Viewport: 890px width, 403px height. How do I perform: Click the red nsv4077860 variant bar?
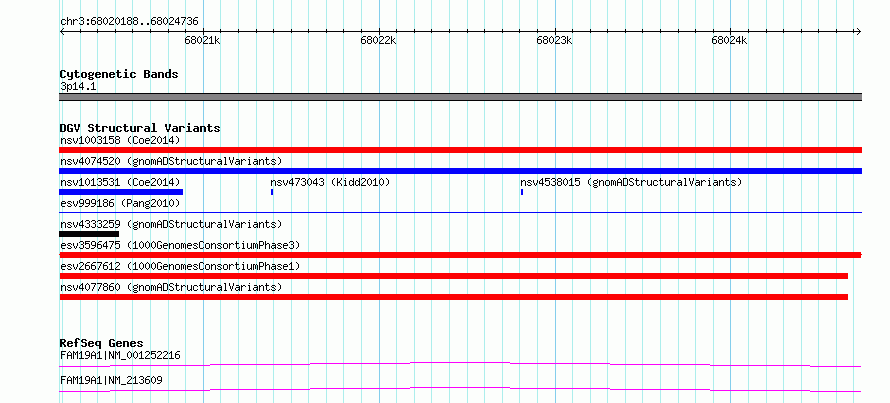pyautogui.click(x=454, y=297)
